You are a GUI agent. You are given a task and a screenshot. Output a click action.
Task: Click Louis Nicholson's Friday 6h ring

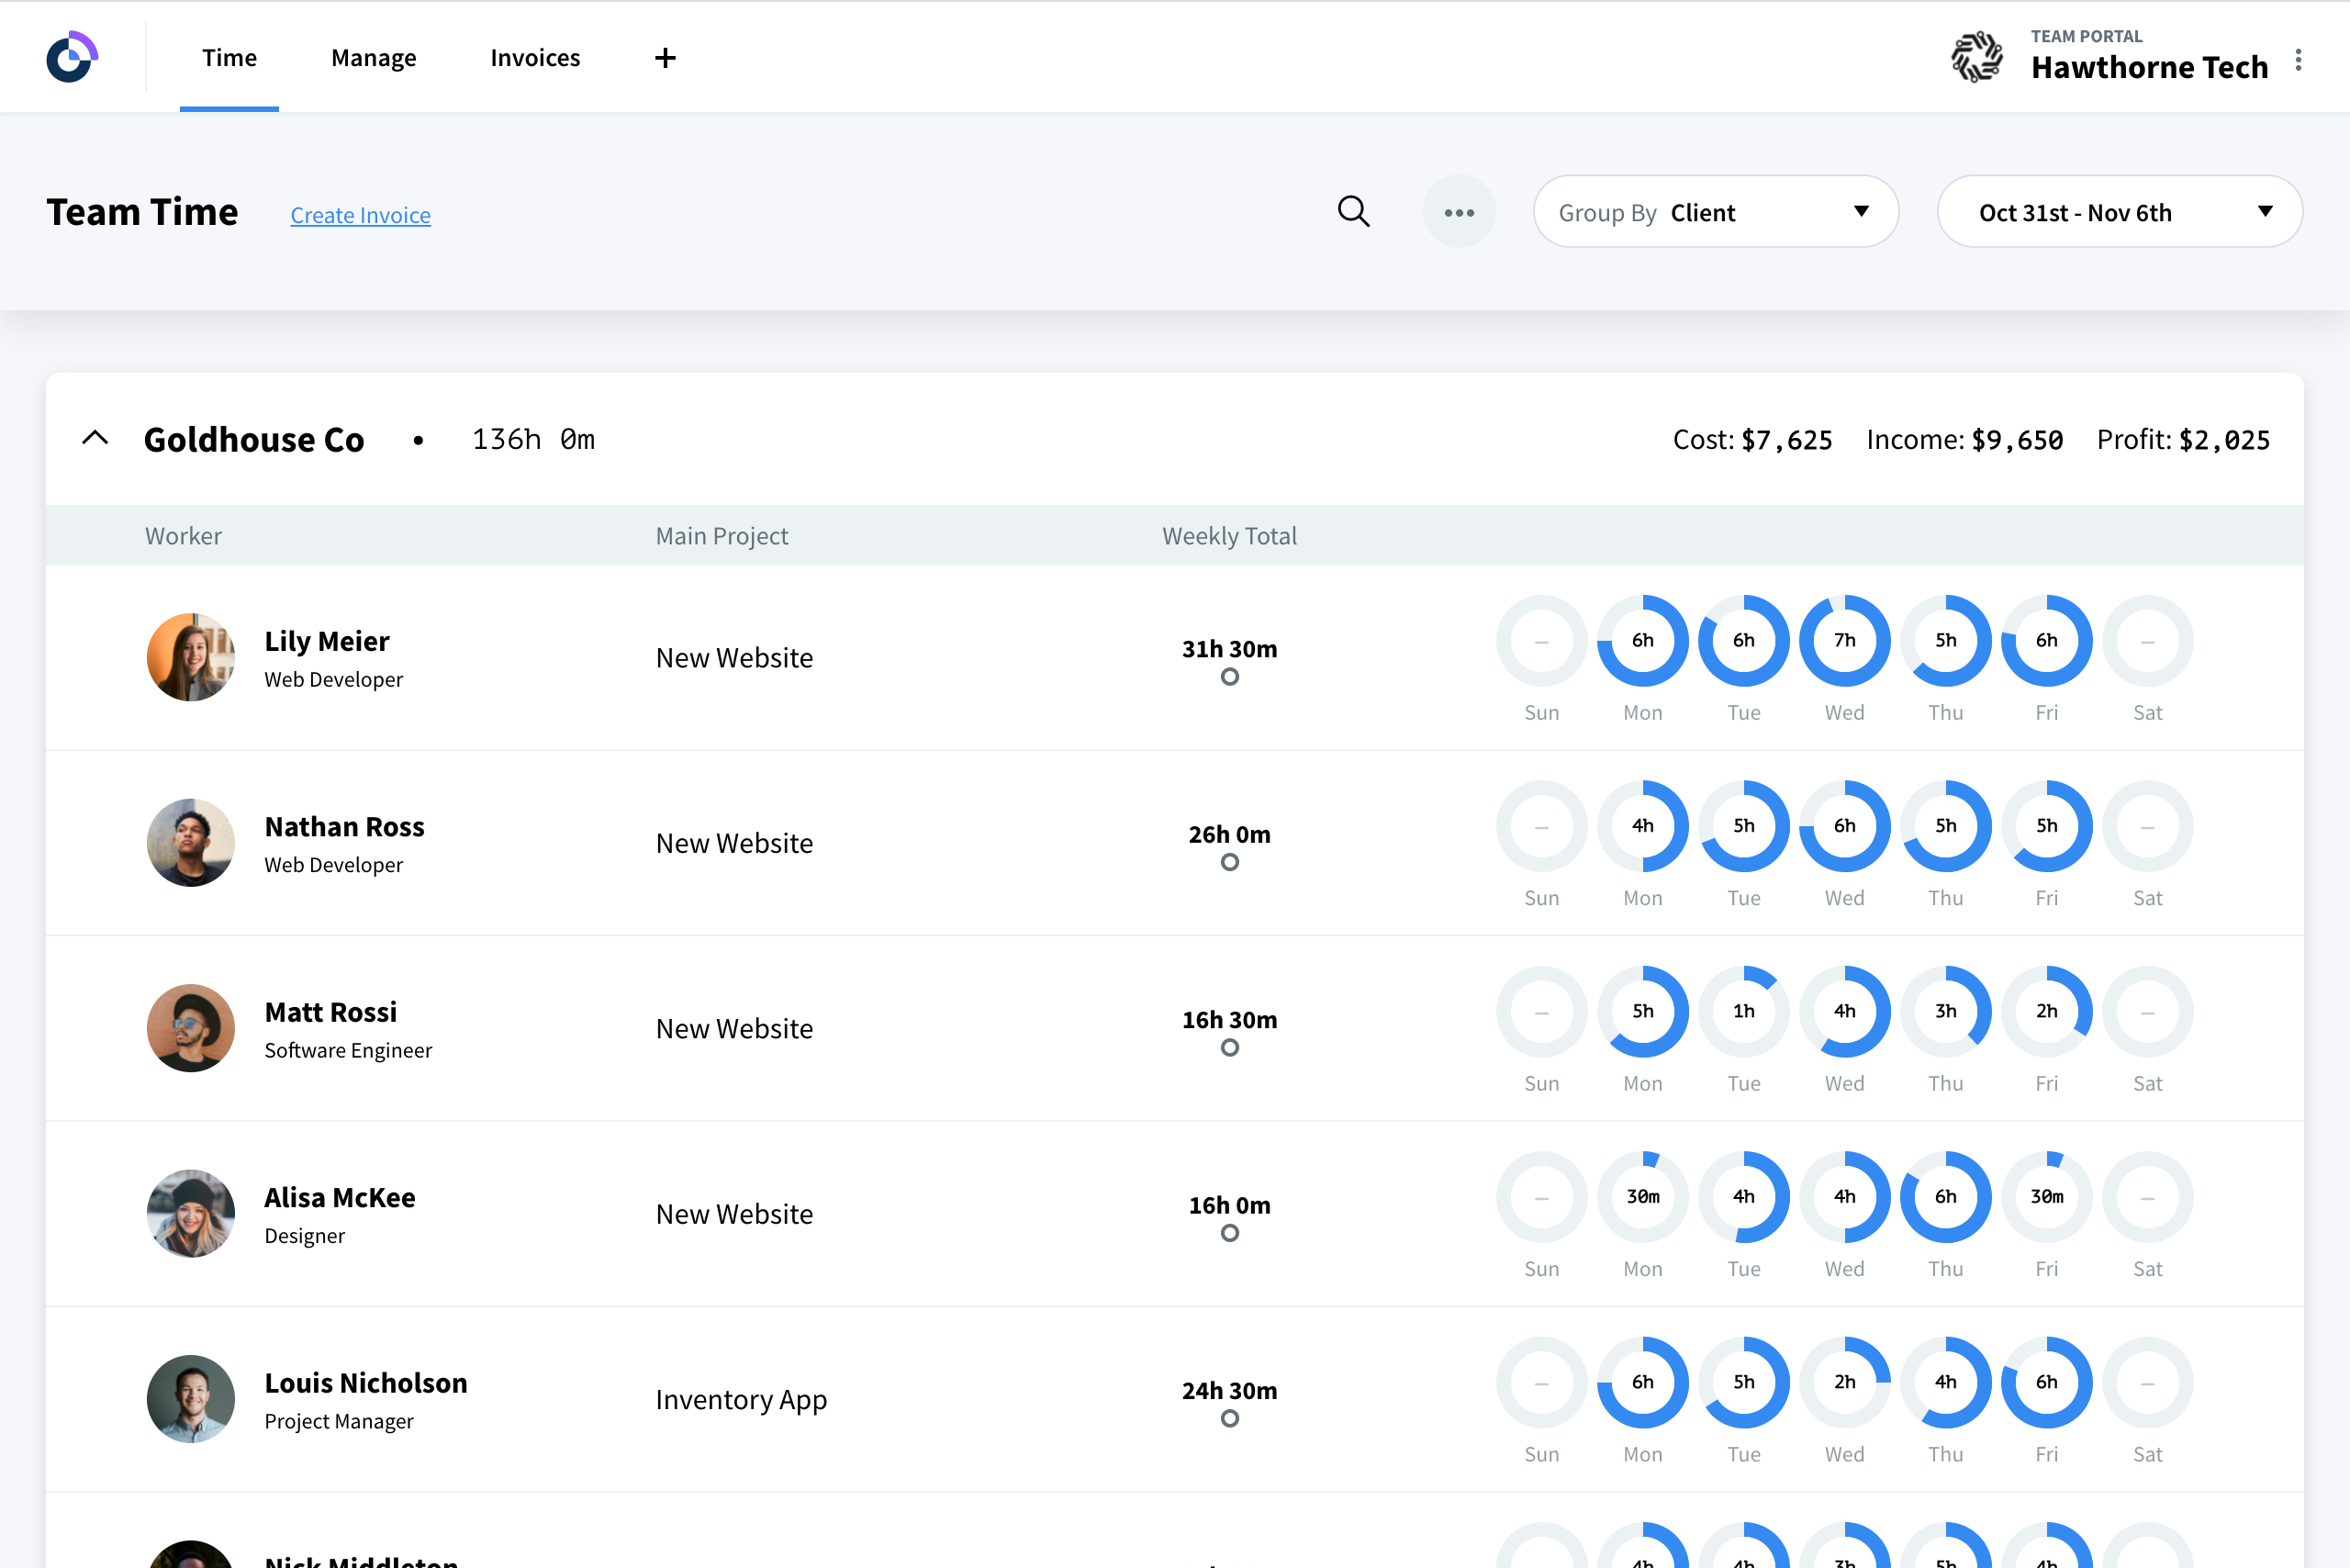pyautogui.click(x=2047, y=1383)
